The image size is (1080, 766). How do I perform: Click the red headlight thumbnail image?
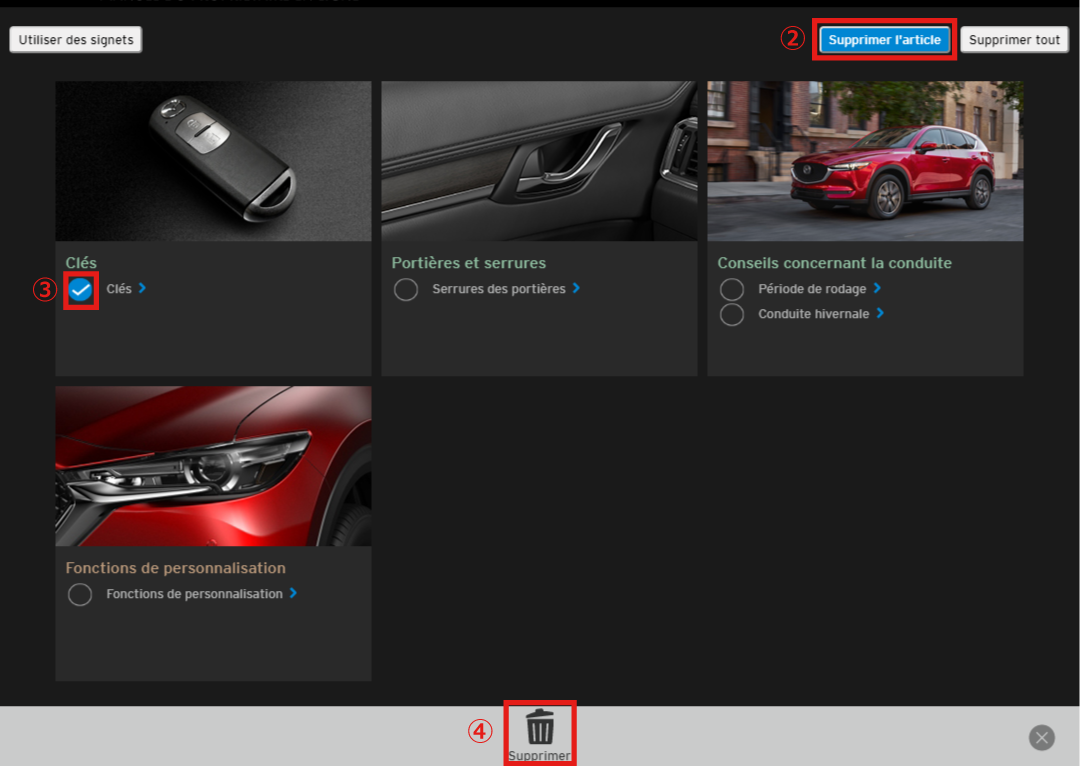coord(213,466)
